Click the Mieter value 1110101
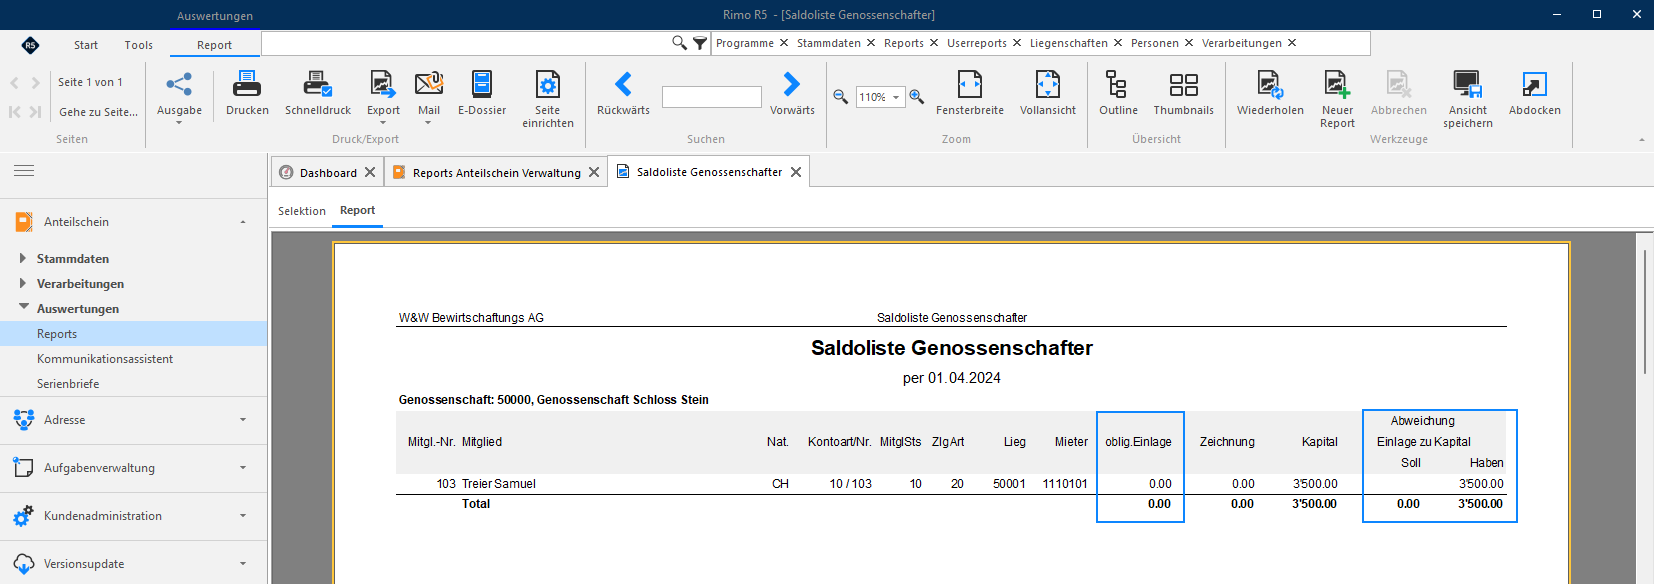1654x584 pixels. (x=1065, y=484)
